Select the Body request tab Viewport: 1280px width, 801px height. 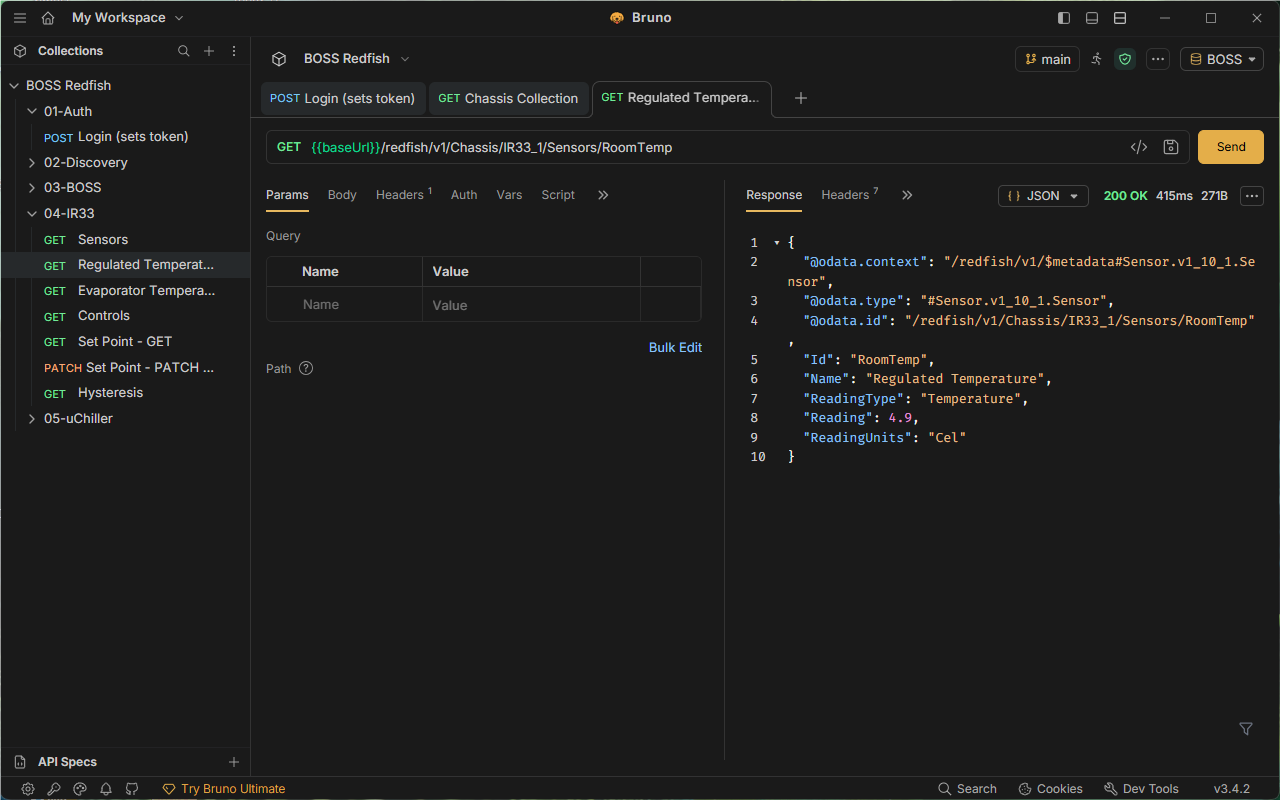(342, 195)
